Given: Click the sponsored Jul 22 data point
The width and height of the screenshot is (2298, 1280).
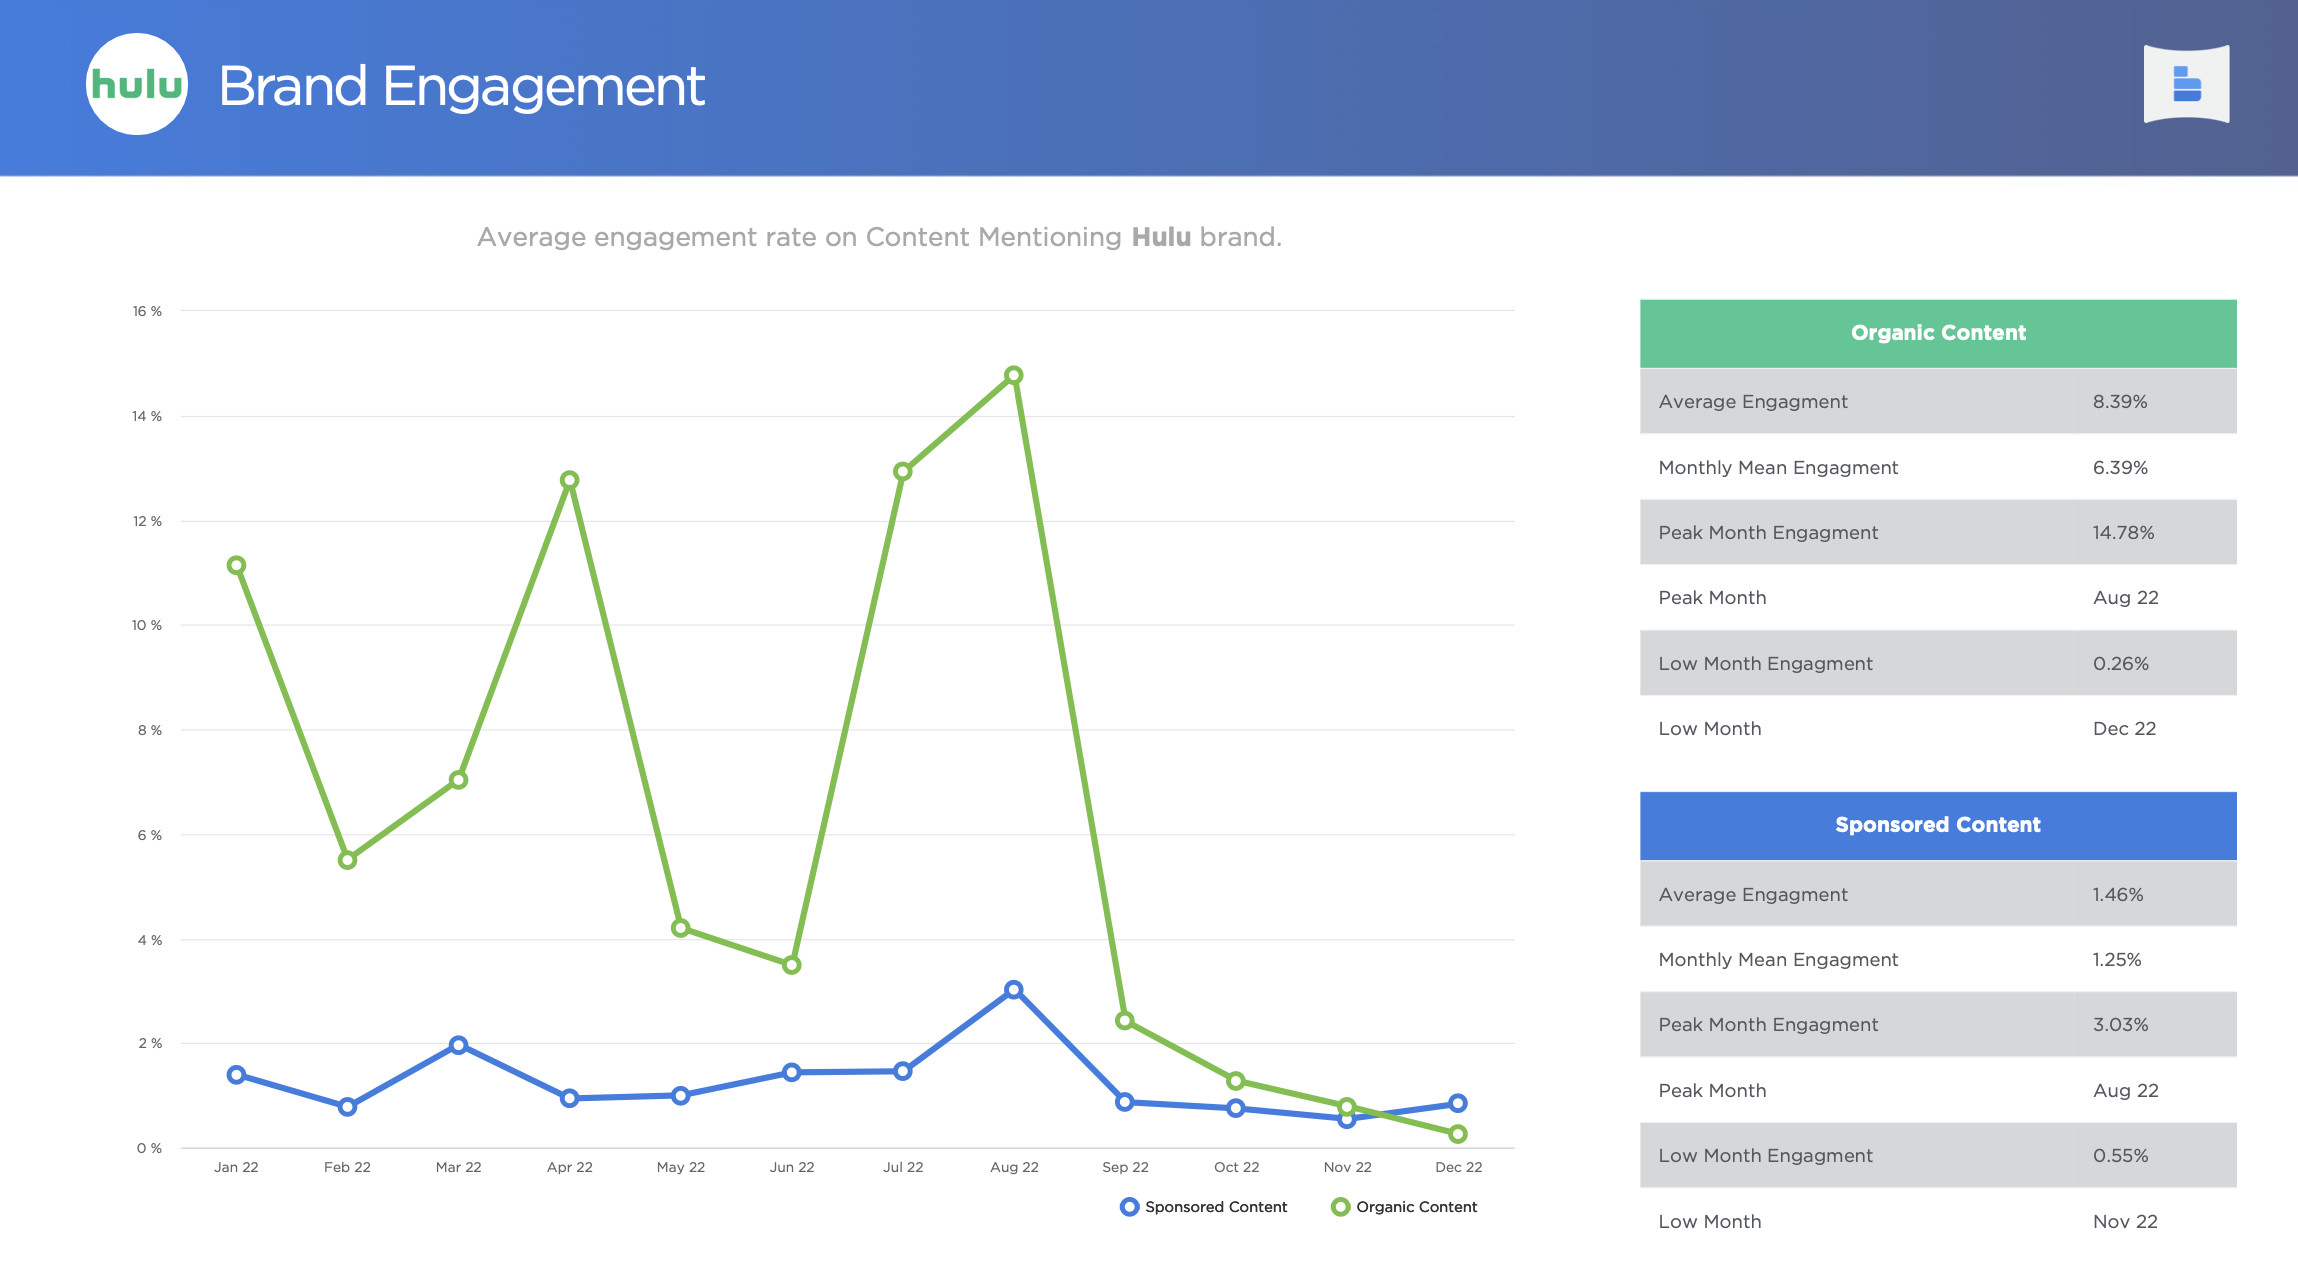Looking at the screenshot, I should point(903,1071).
